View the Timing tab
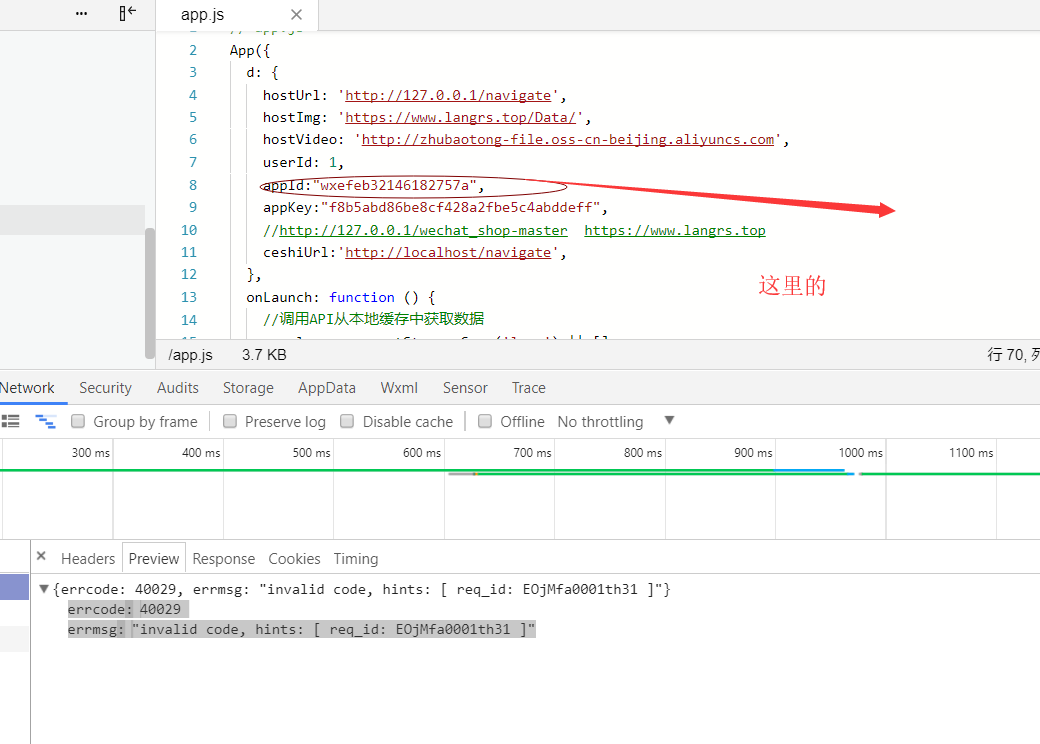Viewport: 1040px width, 744px height. click(x=356, y=559)
